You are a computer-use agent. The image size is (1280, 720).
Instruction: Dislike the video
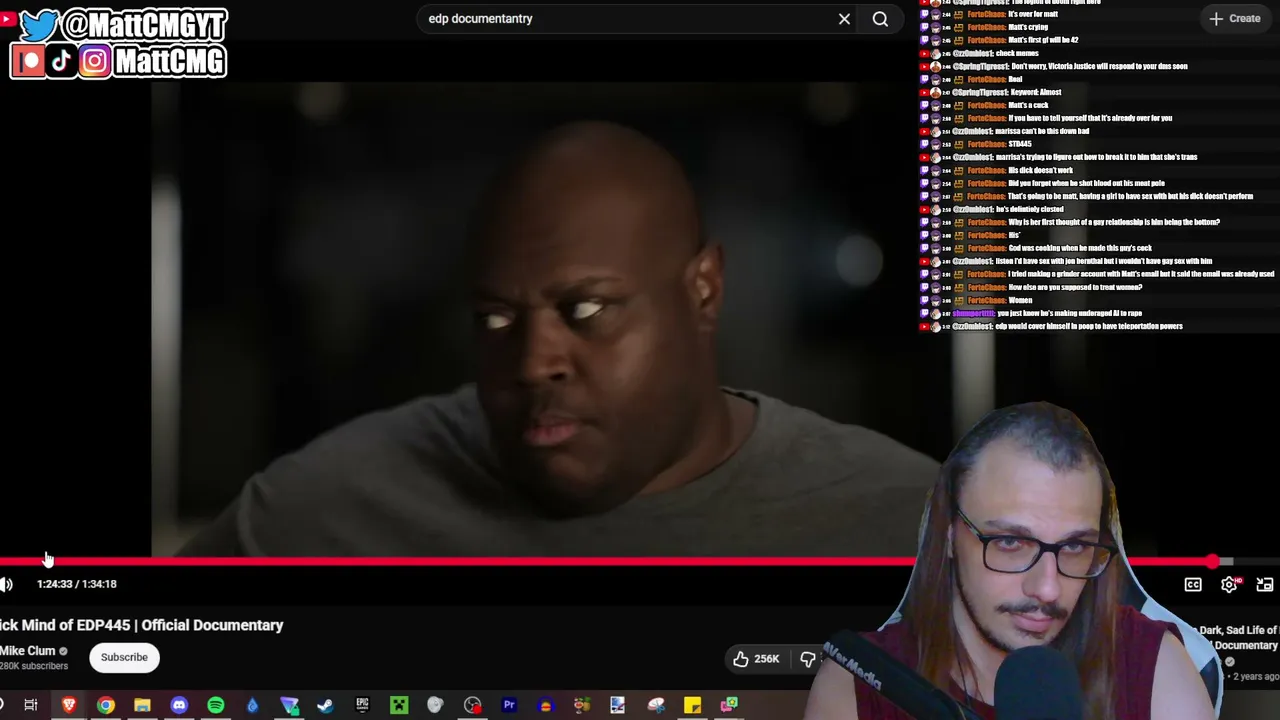(x=808, y=658)
